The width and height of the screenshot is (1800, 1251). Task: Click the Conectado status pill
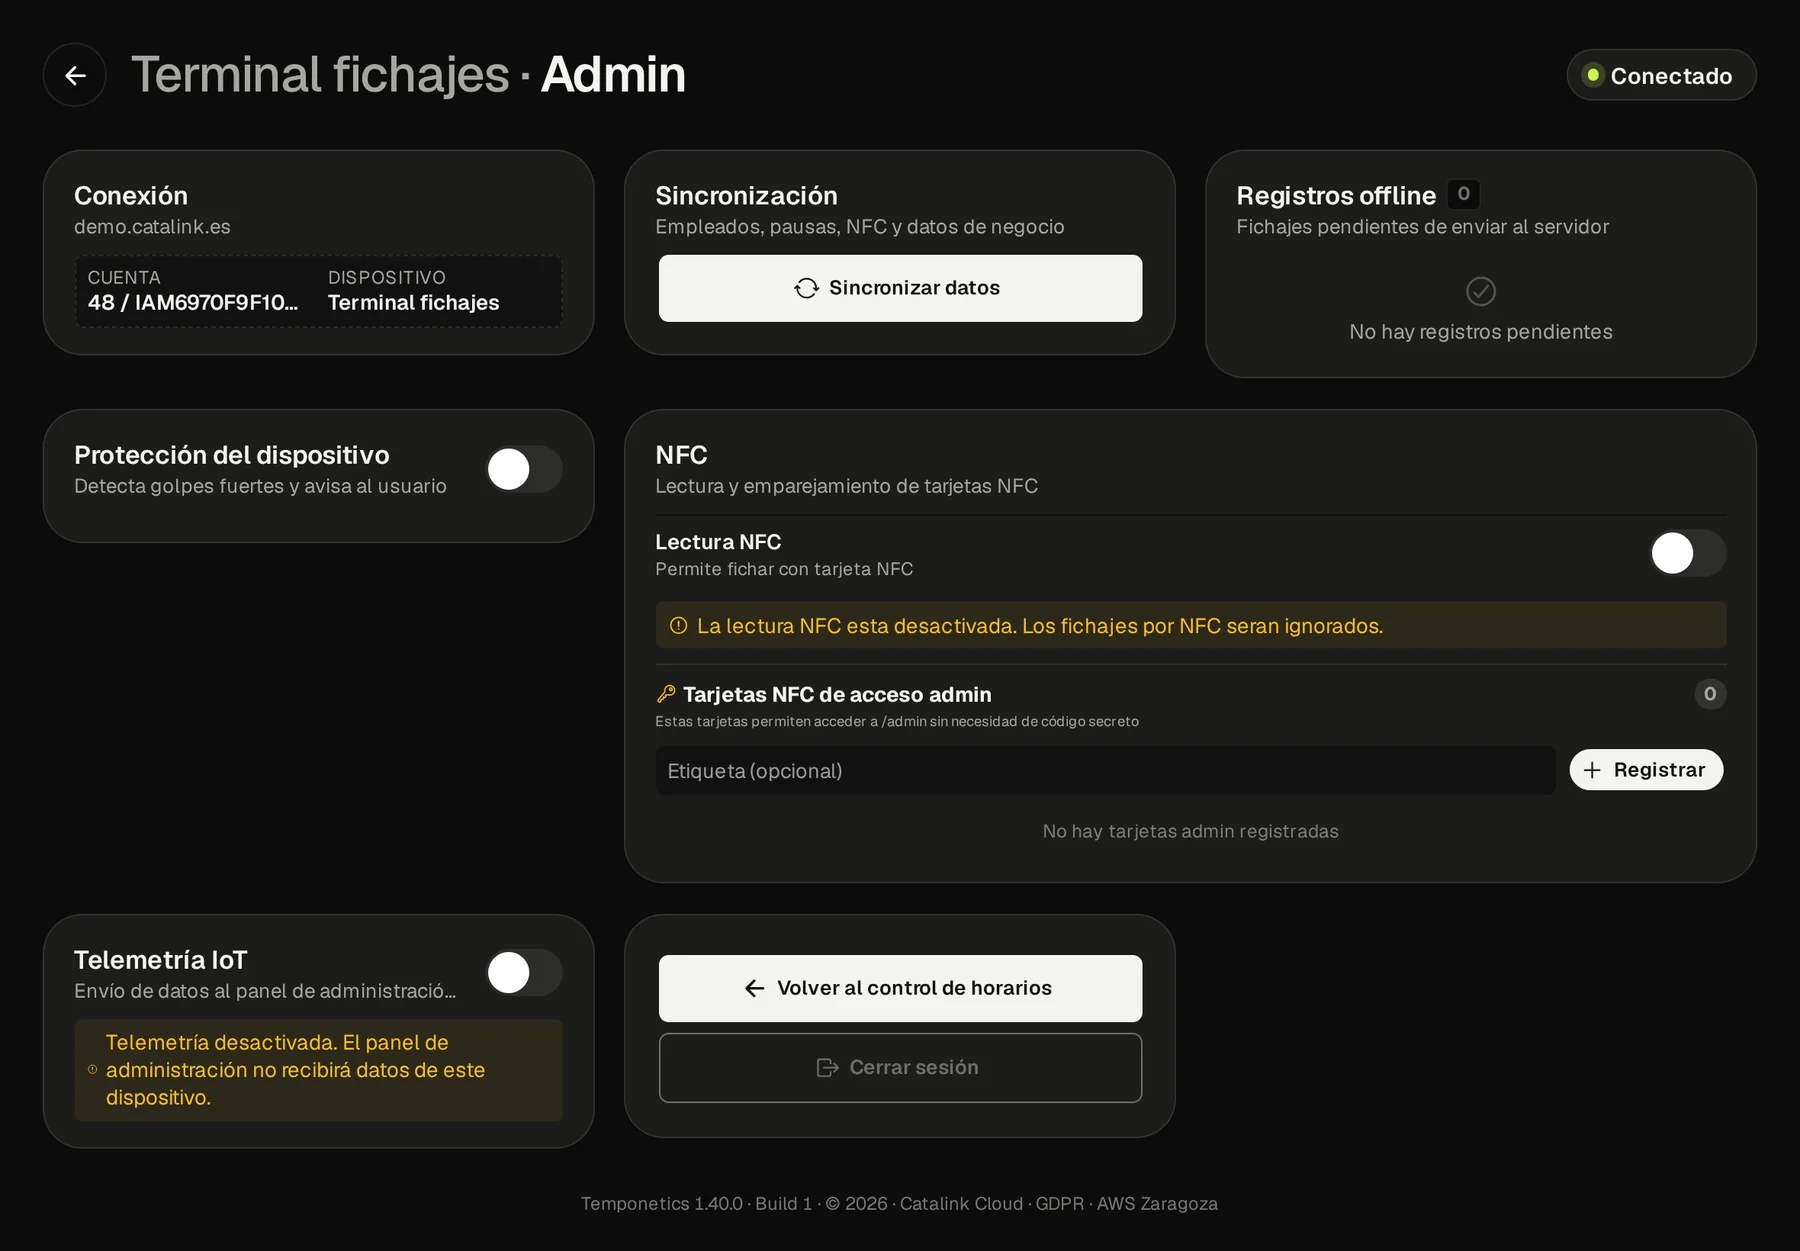1661,75
